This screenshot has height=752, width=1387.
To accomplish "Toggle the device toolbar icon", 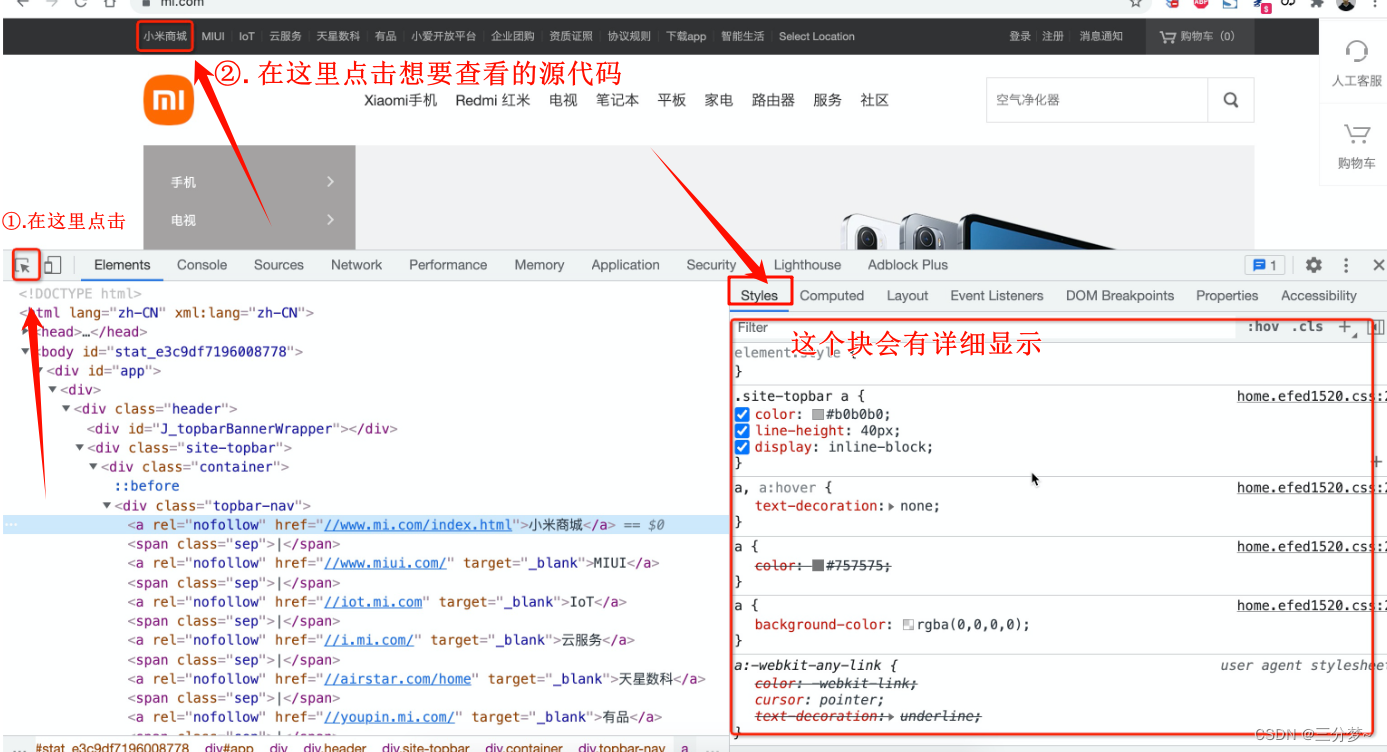I will click(x=52, y=265).
